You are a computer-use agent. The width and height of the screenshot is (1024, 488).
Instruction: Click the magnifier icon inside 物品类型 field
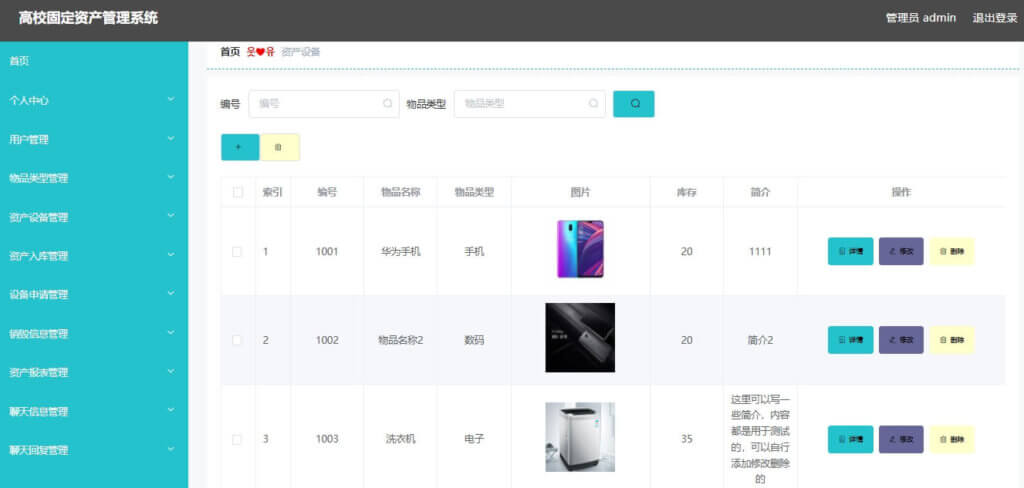tap(593, 104)
